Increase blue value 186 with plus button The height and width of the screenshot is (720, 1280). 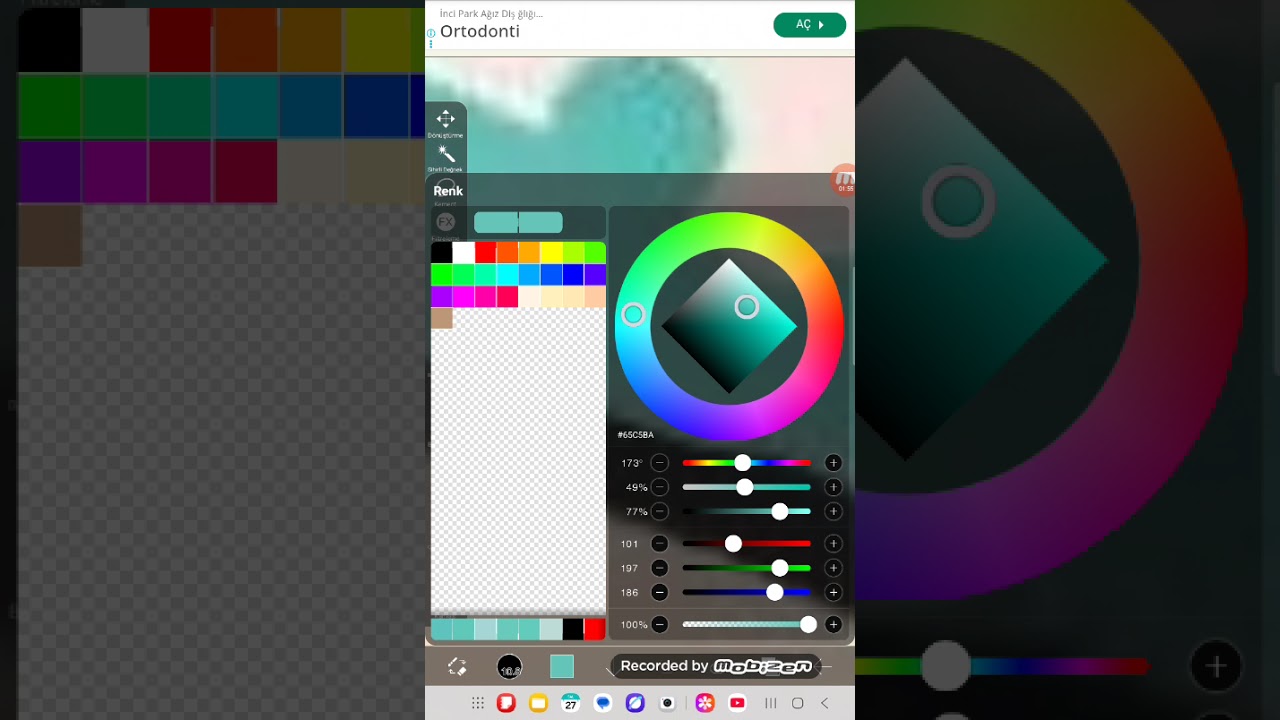click(833, 592)
